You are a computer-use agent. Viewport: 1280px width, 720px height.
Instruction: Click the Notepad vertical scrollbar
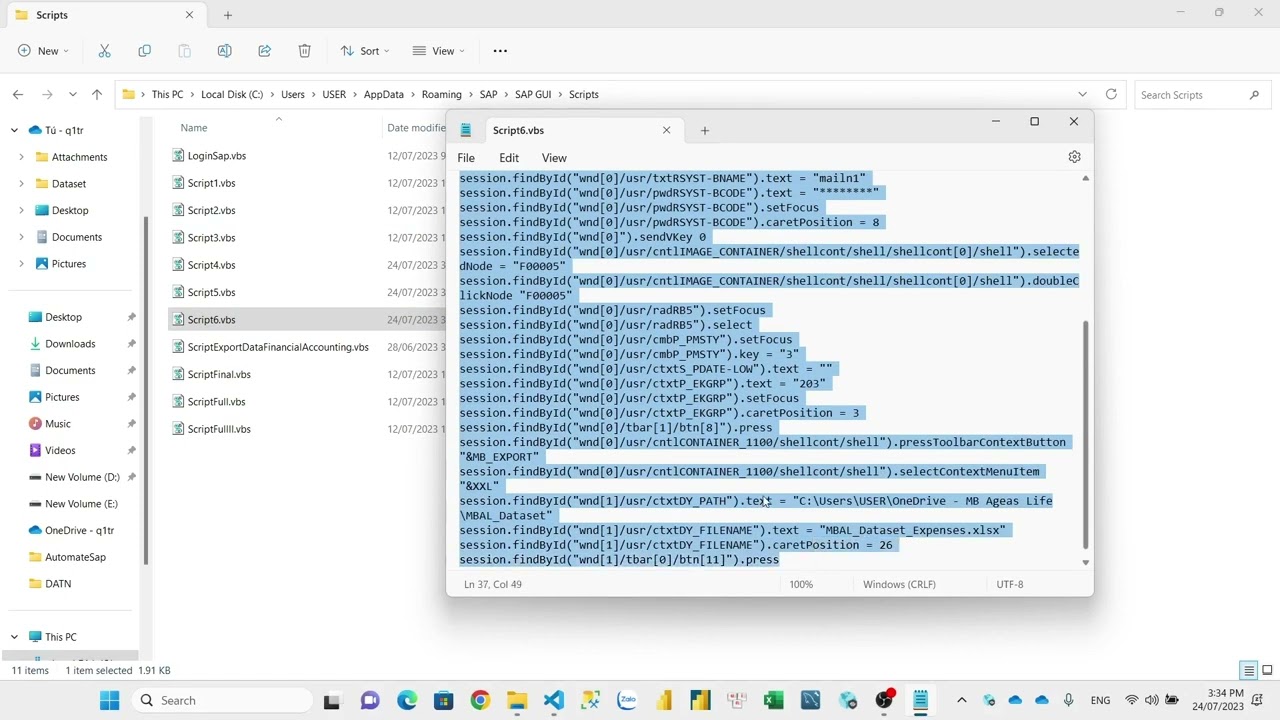tap(1085, 435)
